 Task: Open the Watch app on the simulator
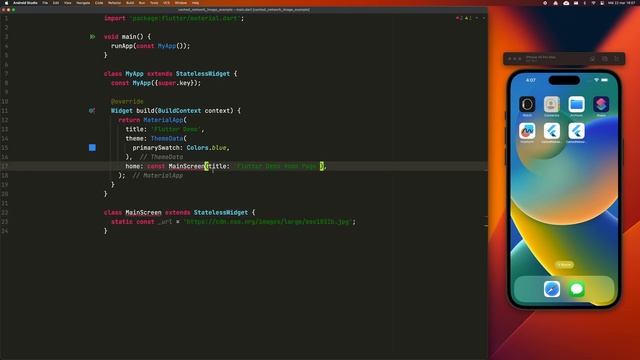click(x=527, y=104)
